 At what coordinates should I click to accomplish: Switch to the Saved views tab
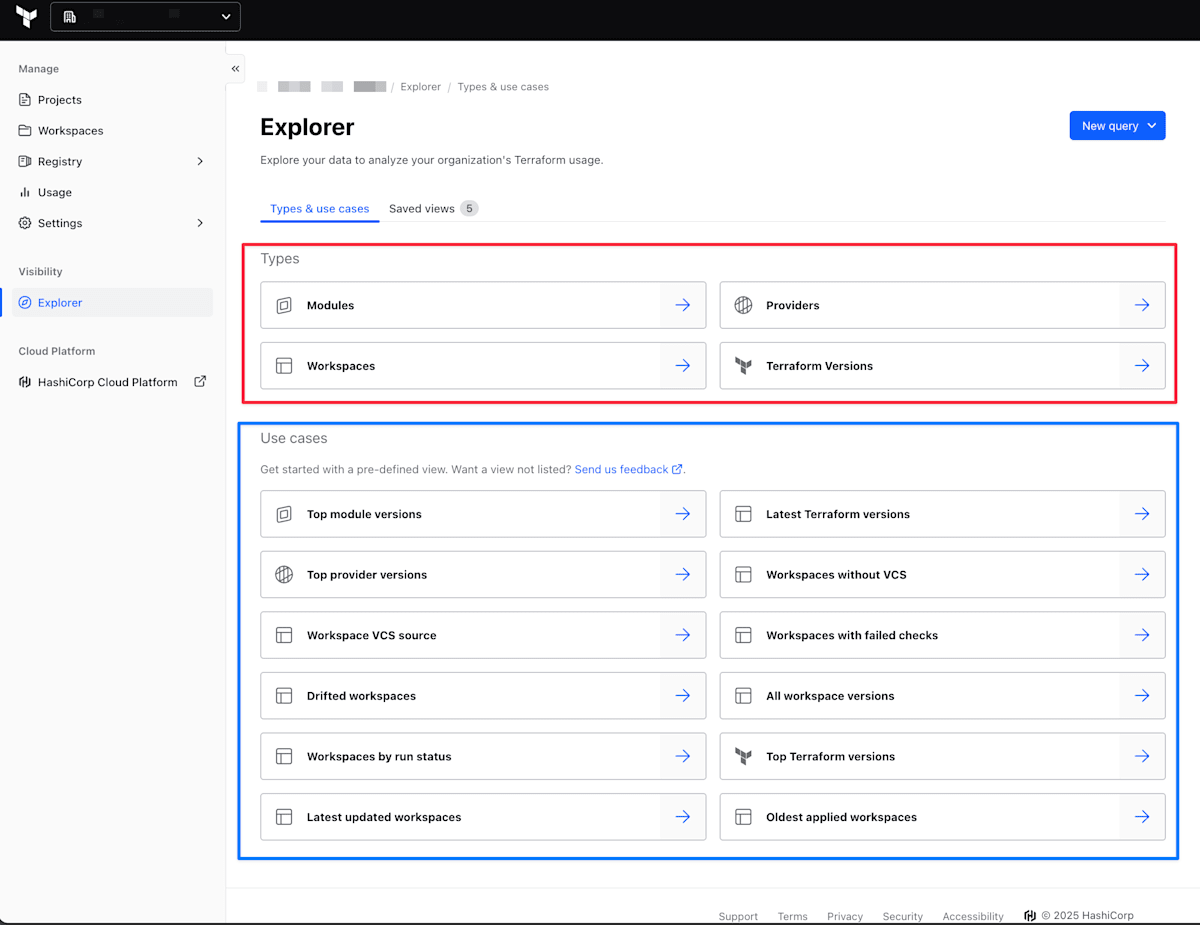tap(433, 209)
